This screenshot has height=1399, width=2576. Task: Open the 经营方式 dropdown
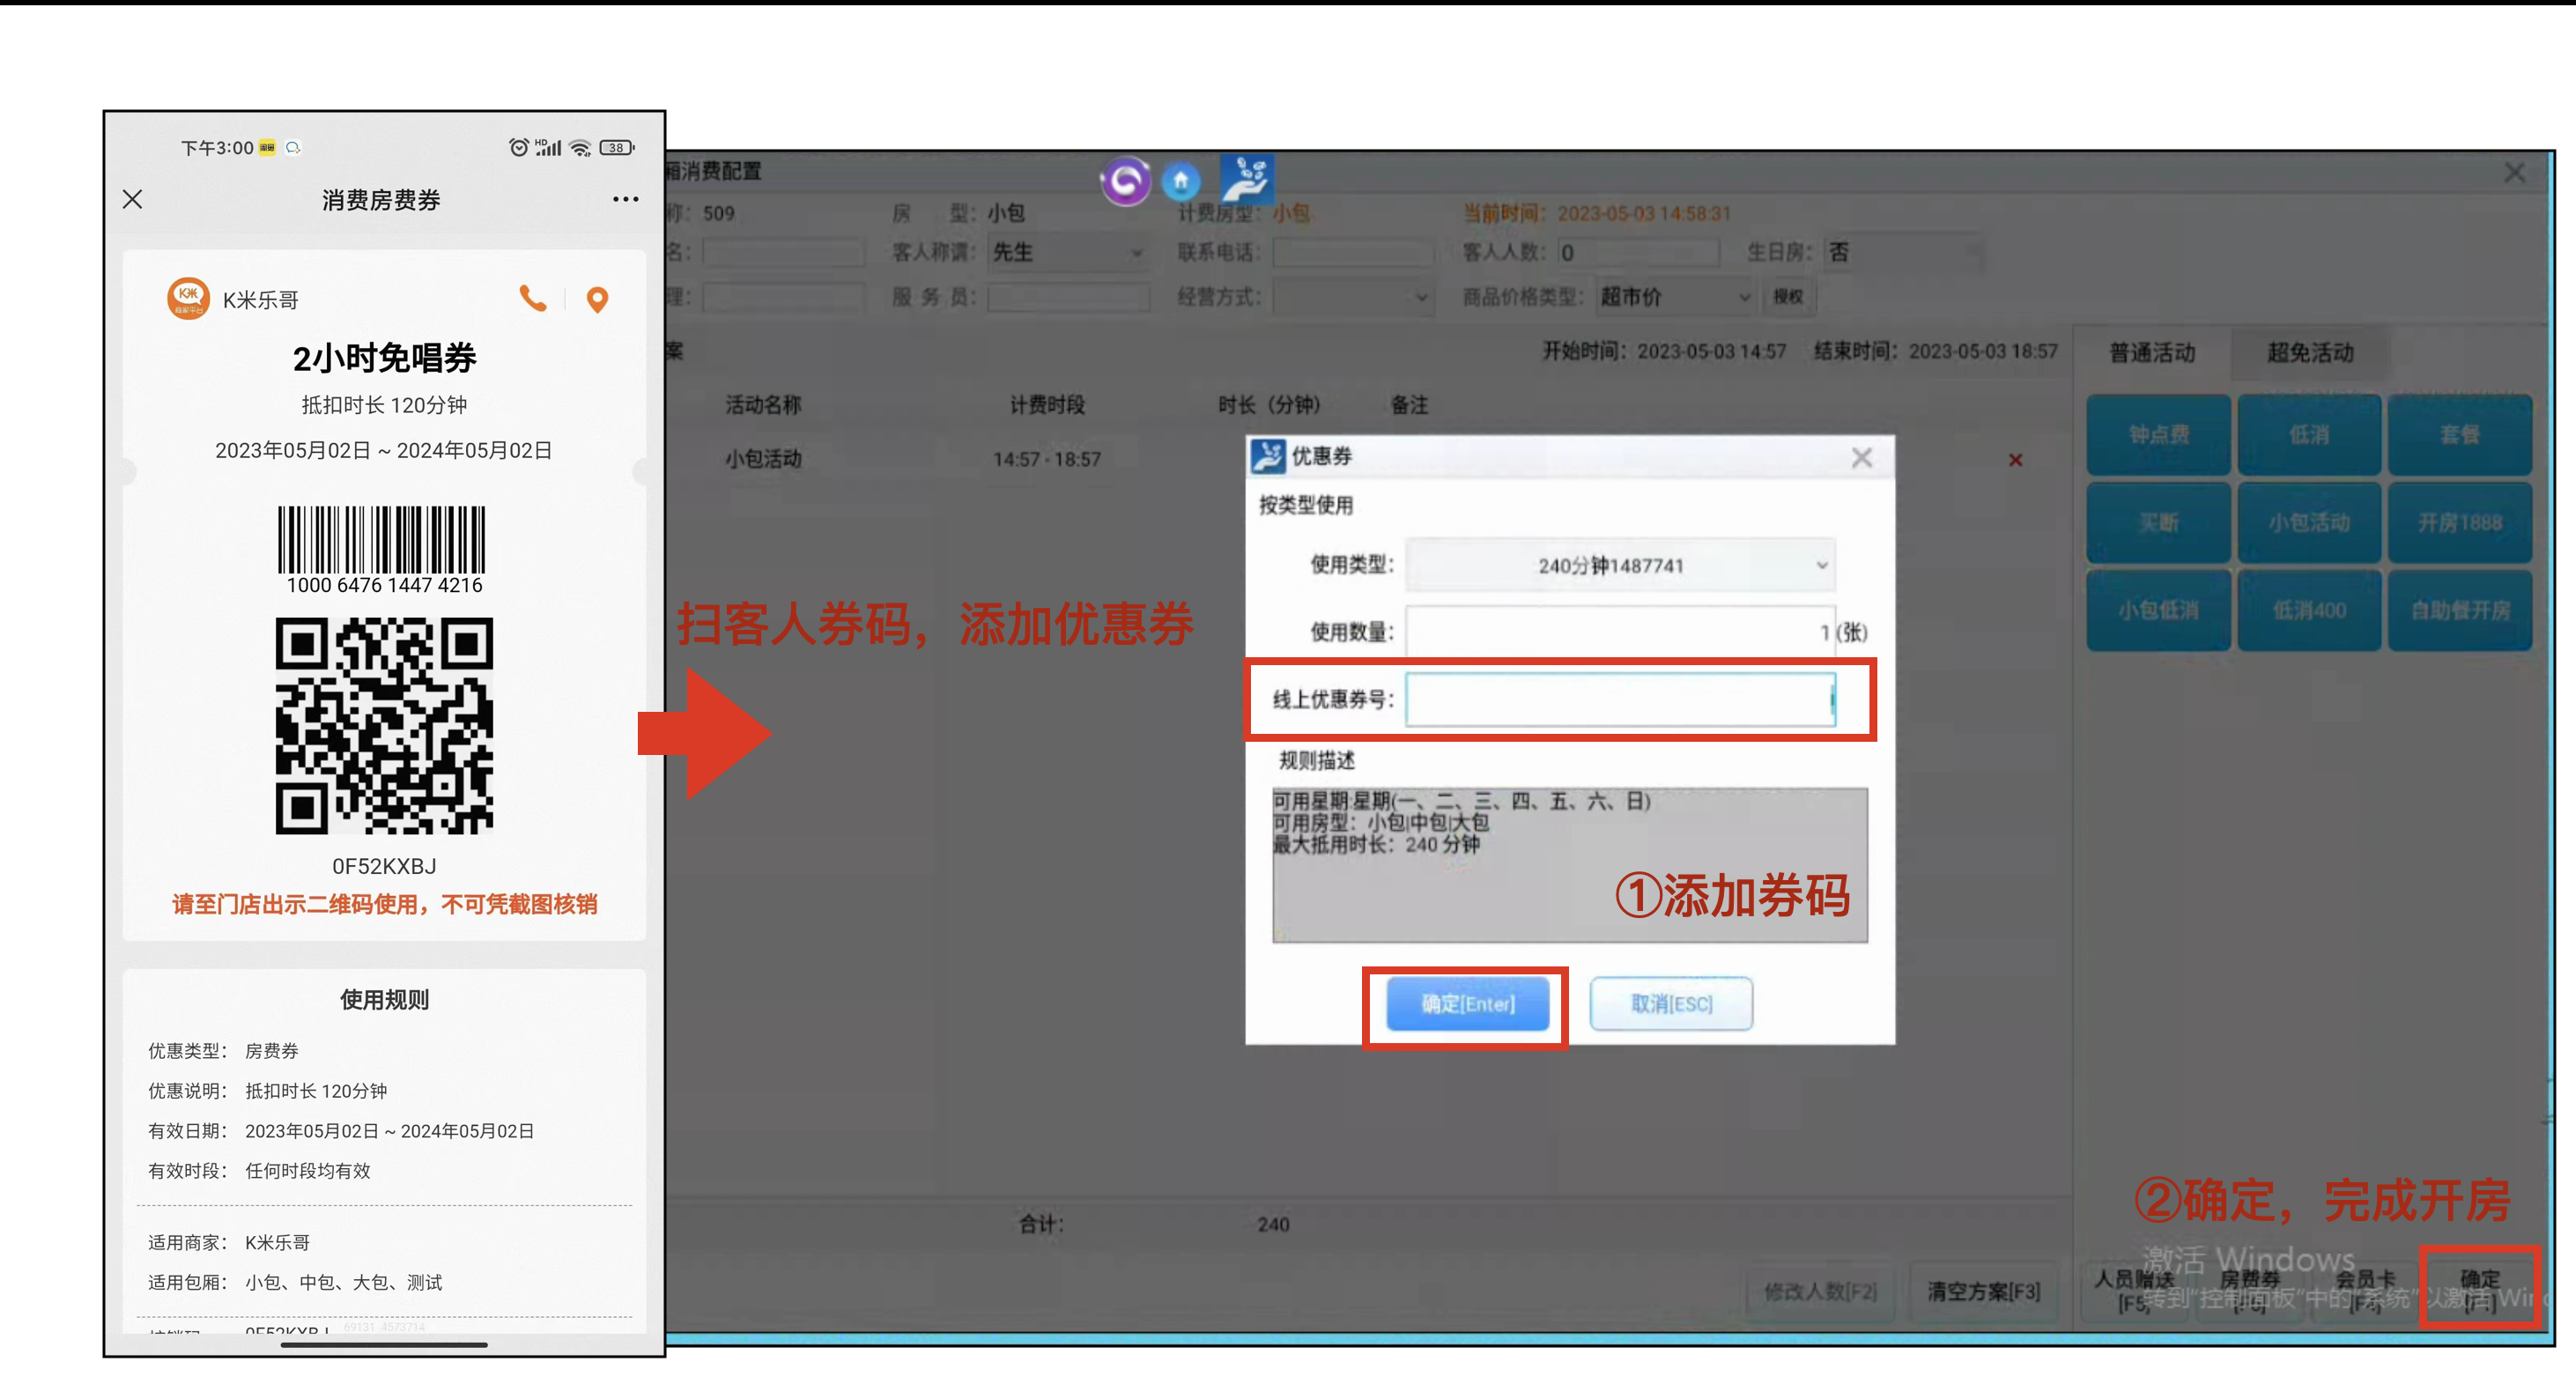1352,297
